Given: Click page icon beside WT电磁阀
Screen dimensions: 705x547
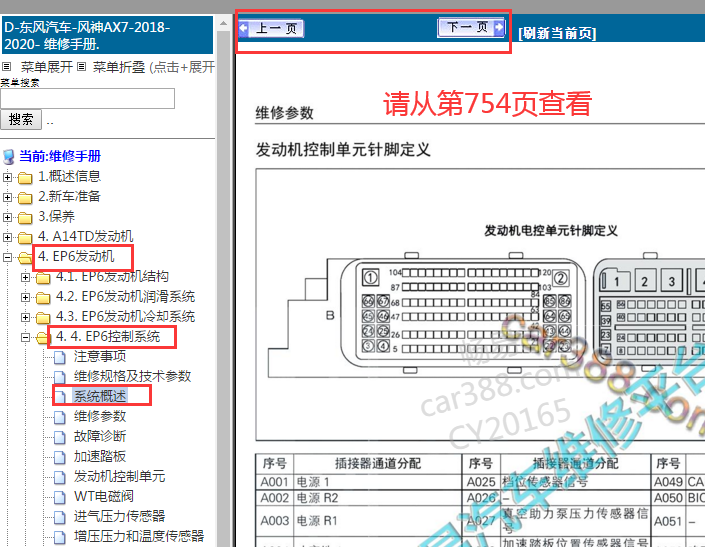Looking at the screenshot, I should [x=60, y=498].
